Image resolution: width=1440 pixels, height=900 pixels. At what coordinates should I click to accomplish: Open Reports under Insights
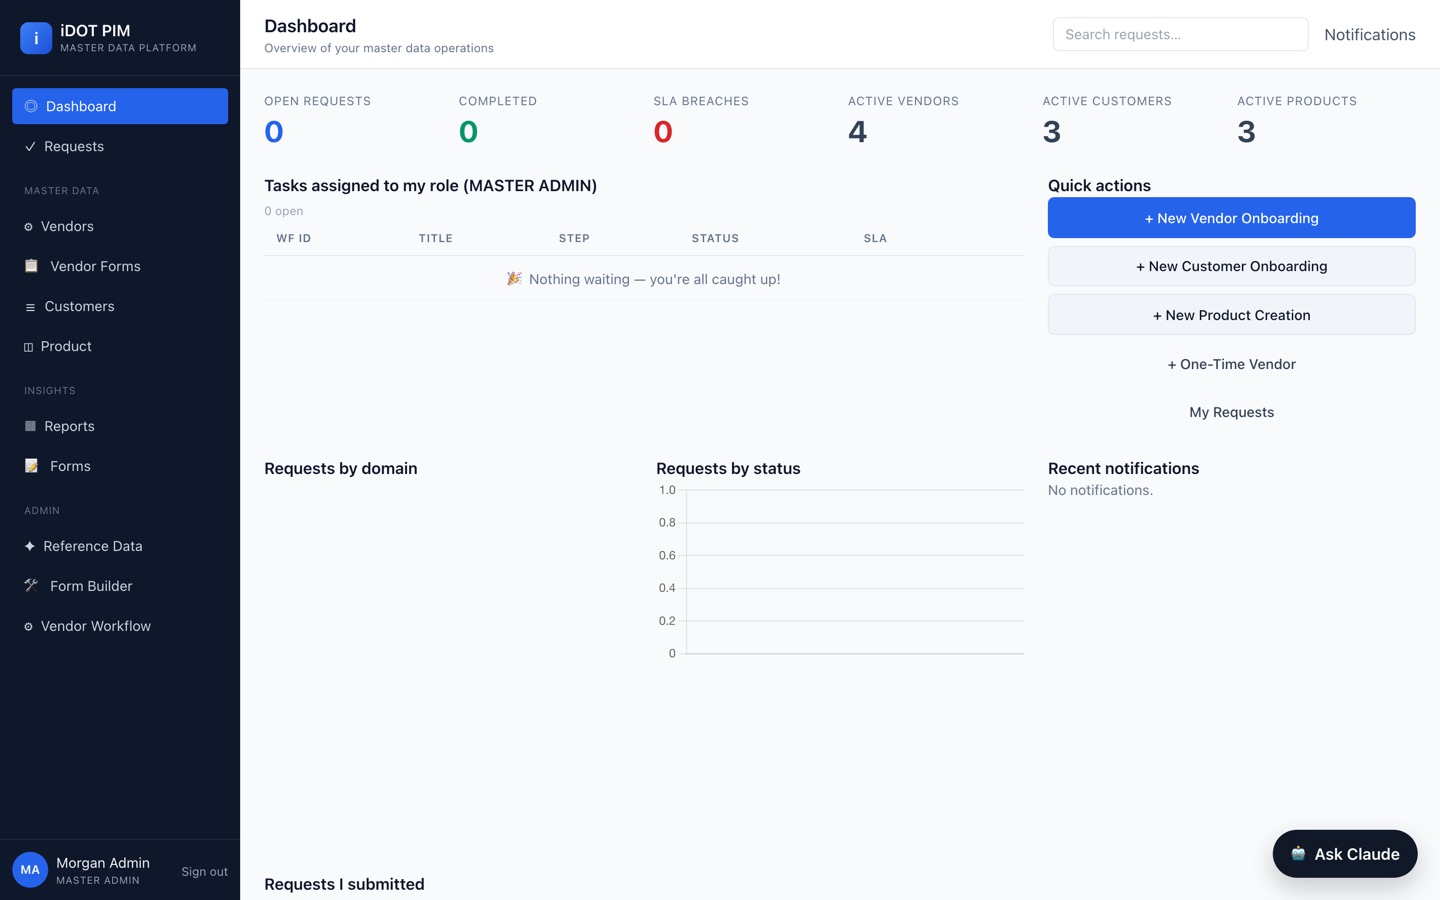click(120, 426)
